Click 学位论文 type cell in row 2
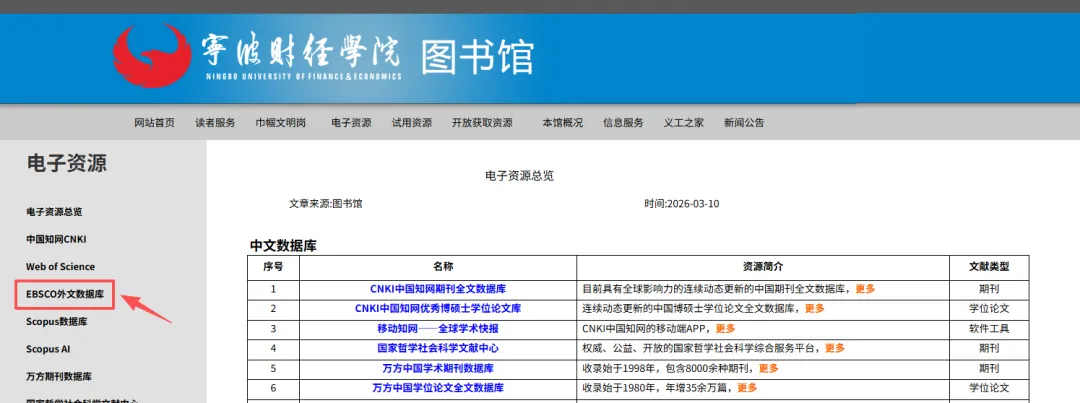 coord(989,308)
